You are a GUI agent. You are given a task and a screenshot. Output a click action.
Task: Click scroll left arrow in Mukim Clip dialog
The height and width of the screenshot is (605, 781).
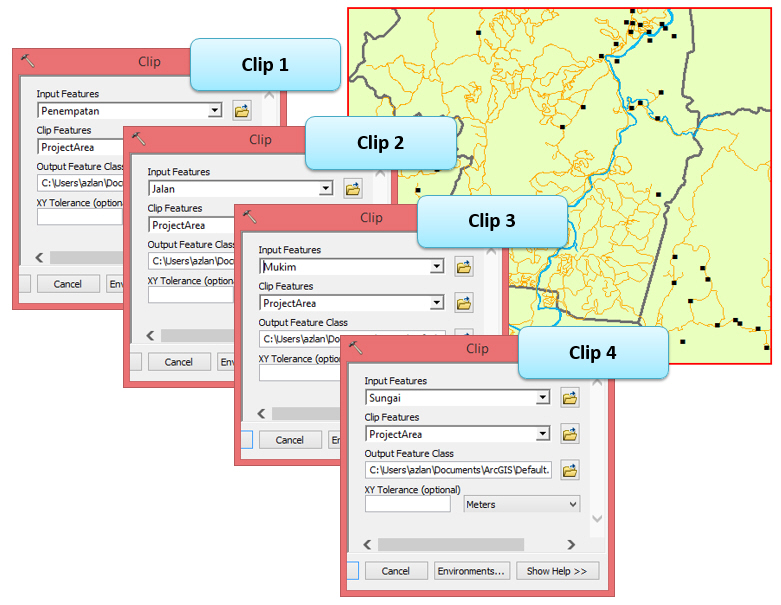pos(262,414)
